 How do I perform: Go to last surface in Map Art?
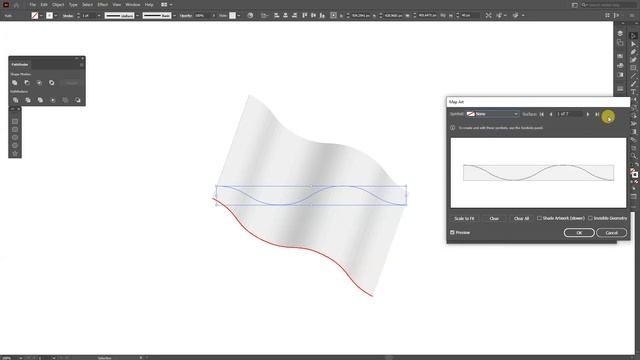pyautogui.click(x=597, y=114)
